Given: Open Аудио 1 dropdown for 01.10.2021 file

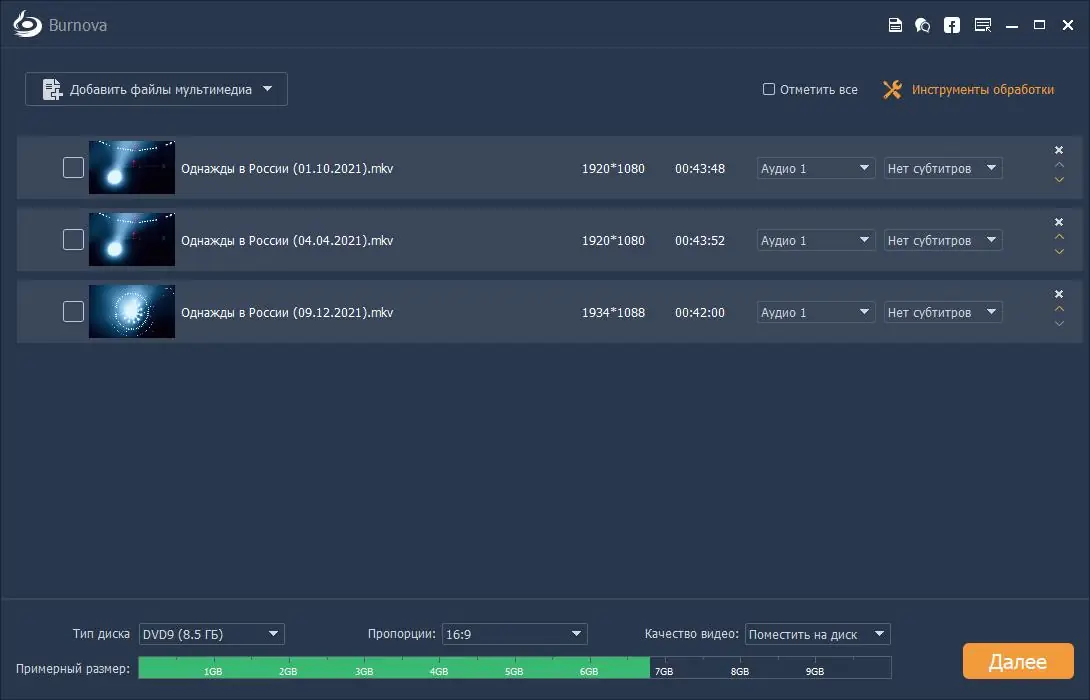Looking at the screenshot, I should point(815,168).
